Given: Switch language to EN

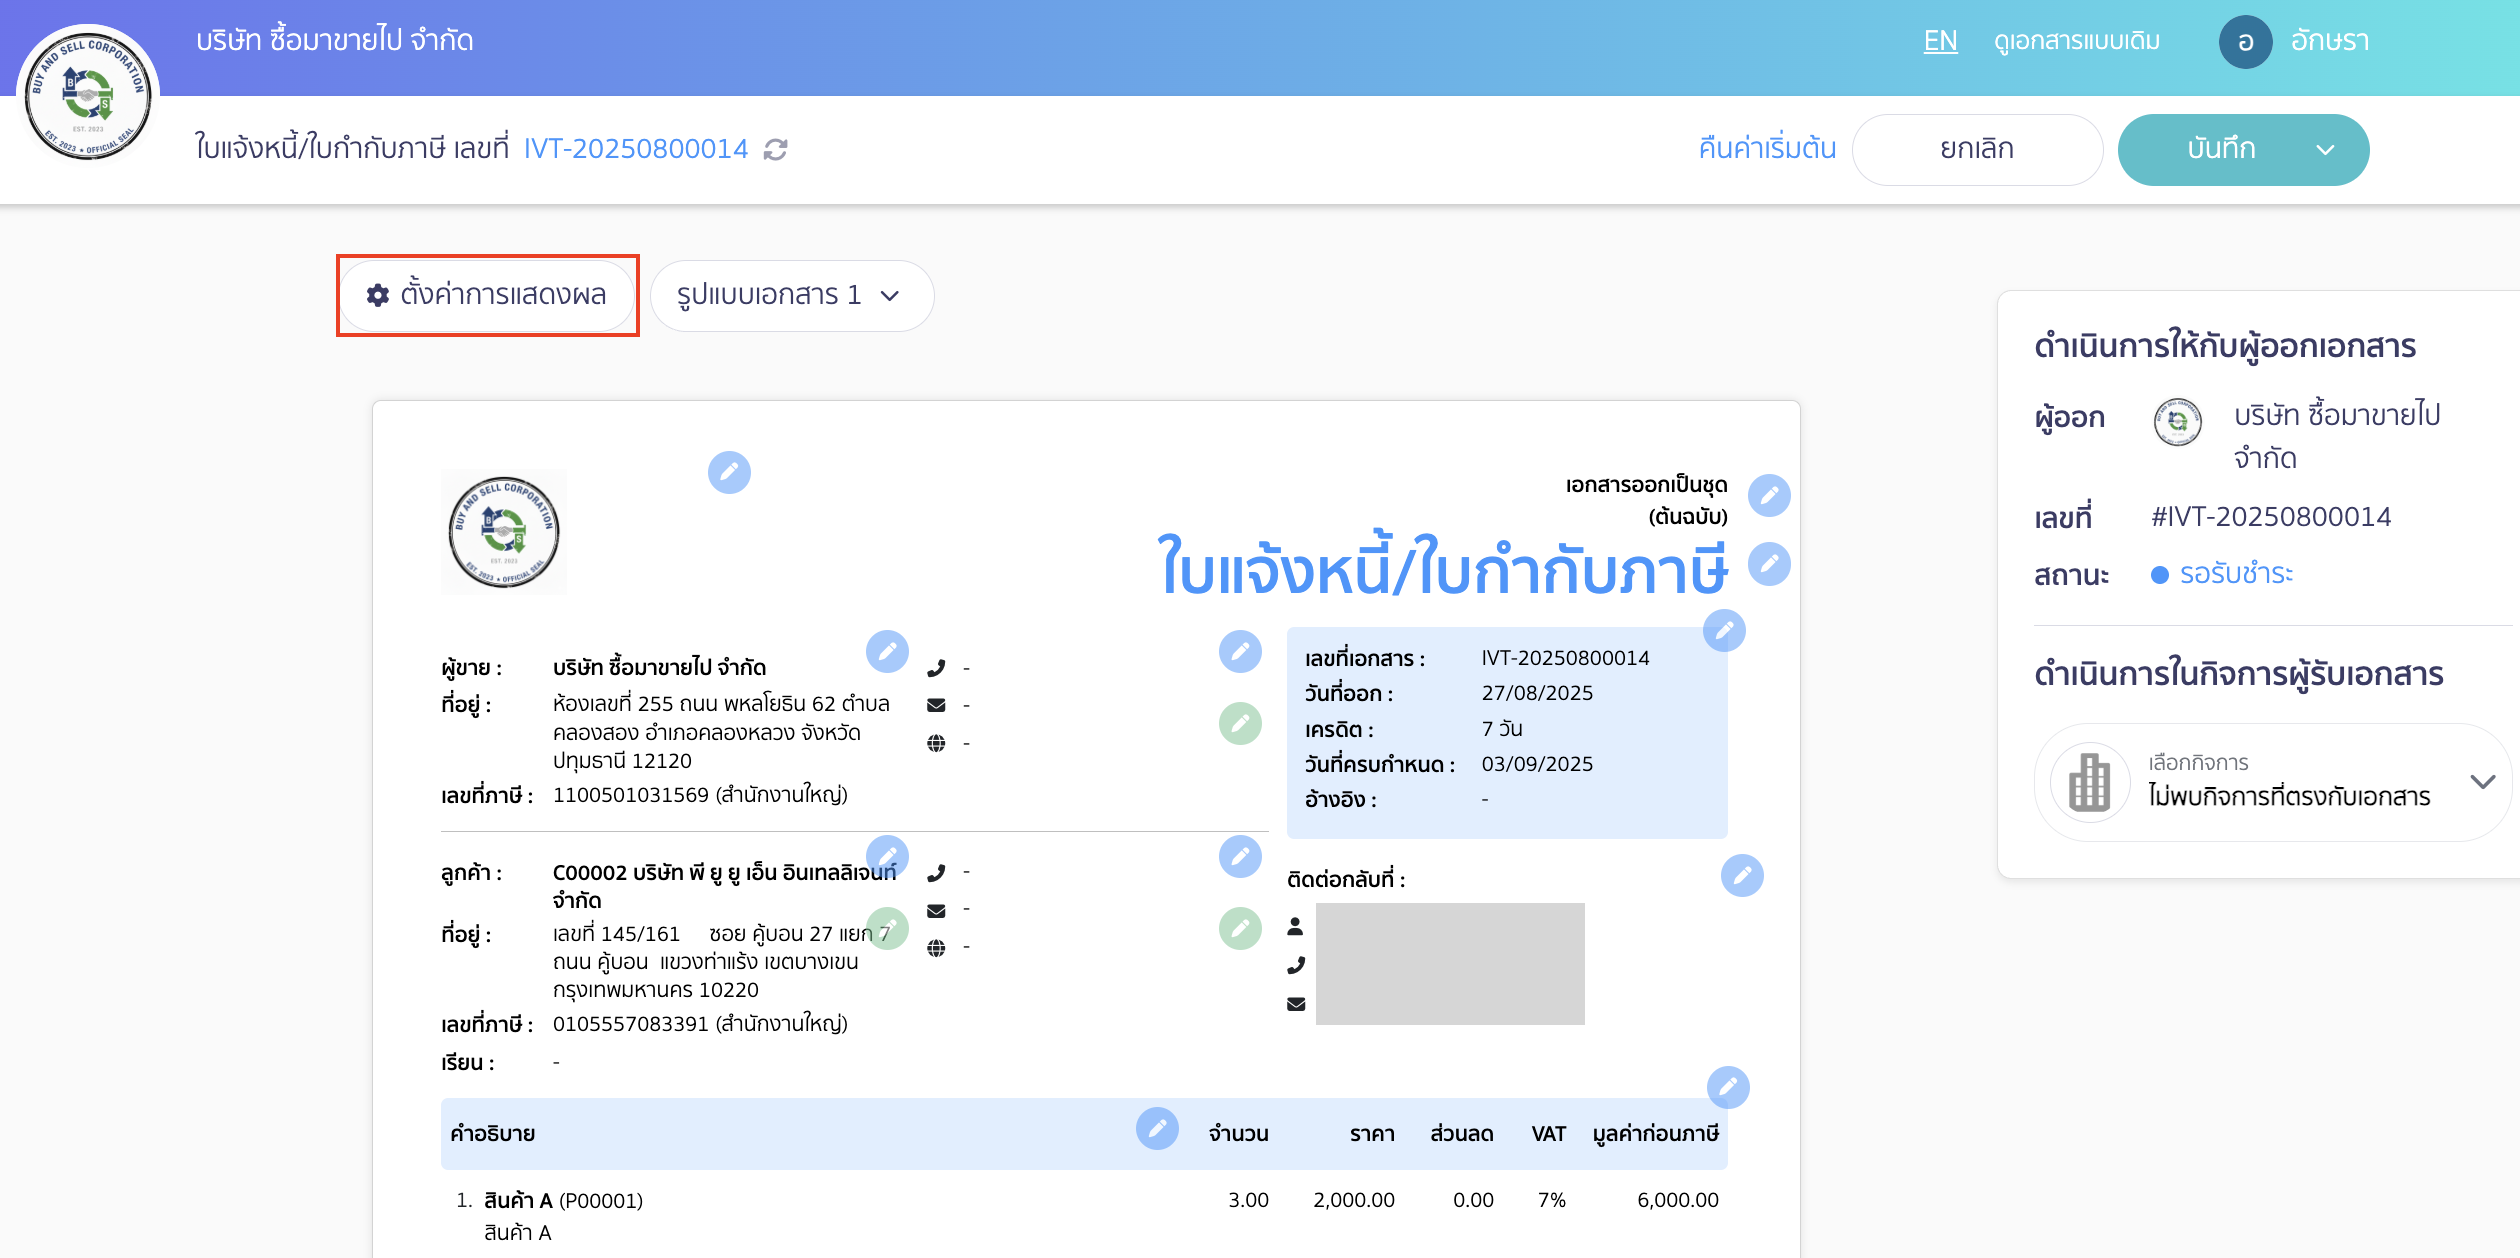Looking at the screenshot, I should tap(1940, 42).
